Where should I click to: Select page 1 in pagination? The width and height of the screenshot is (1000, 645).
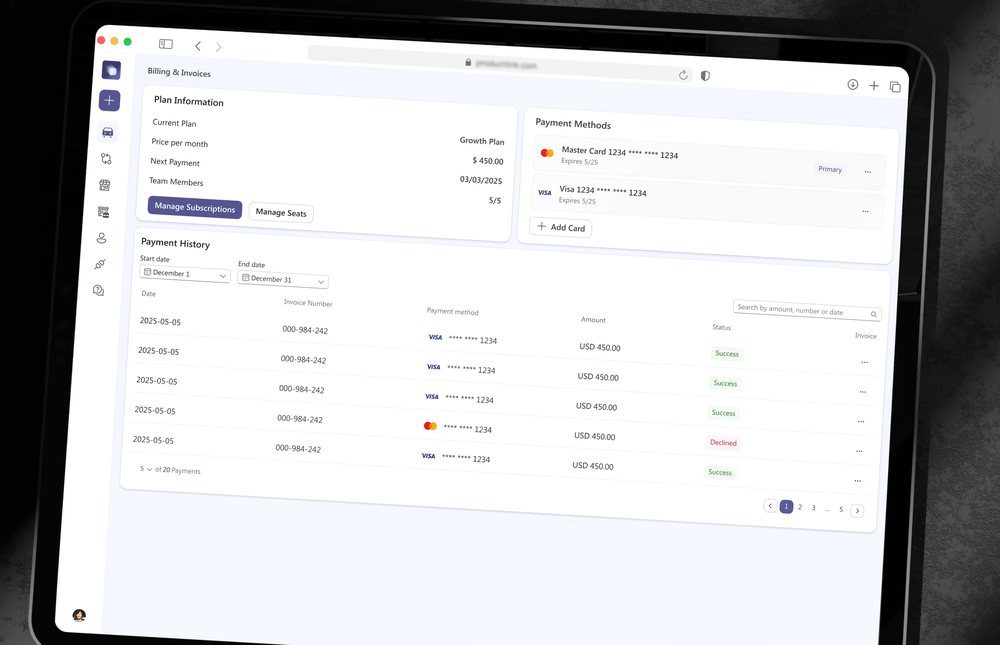click(786, 506)
